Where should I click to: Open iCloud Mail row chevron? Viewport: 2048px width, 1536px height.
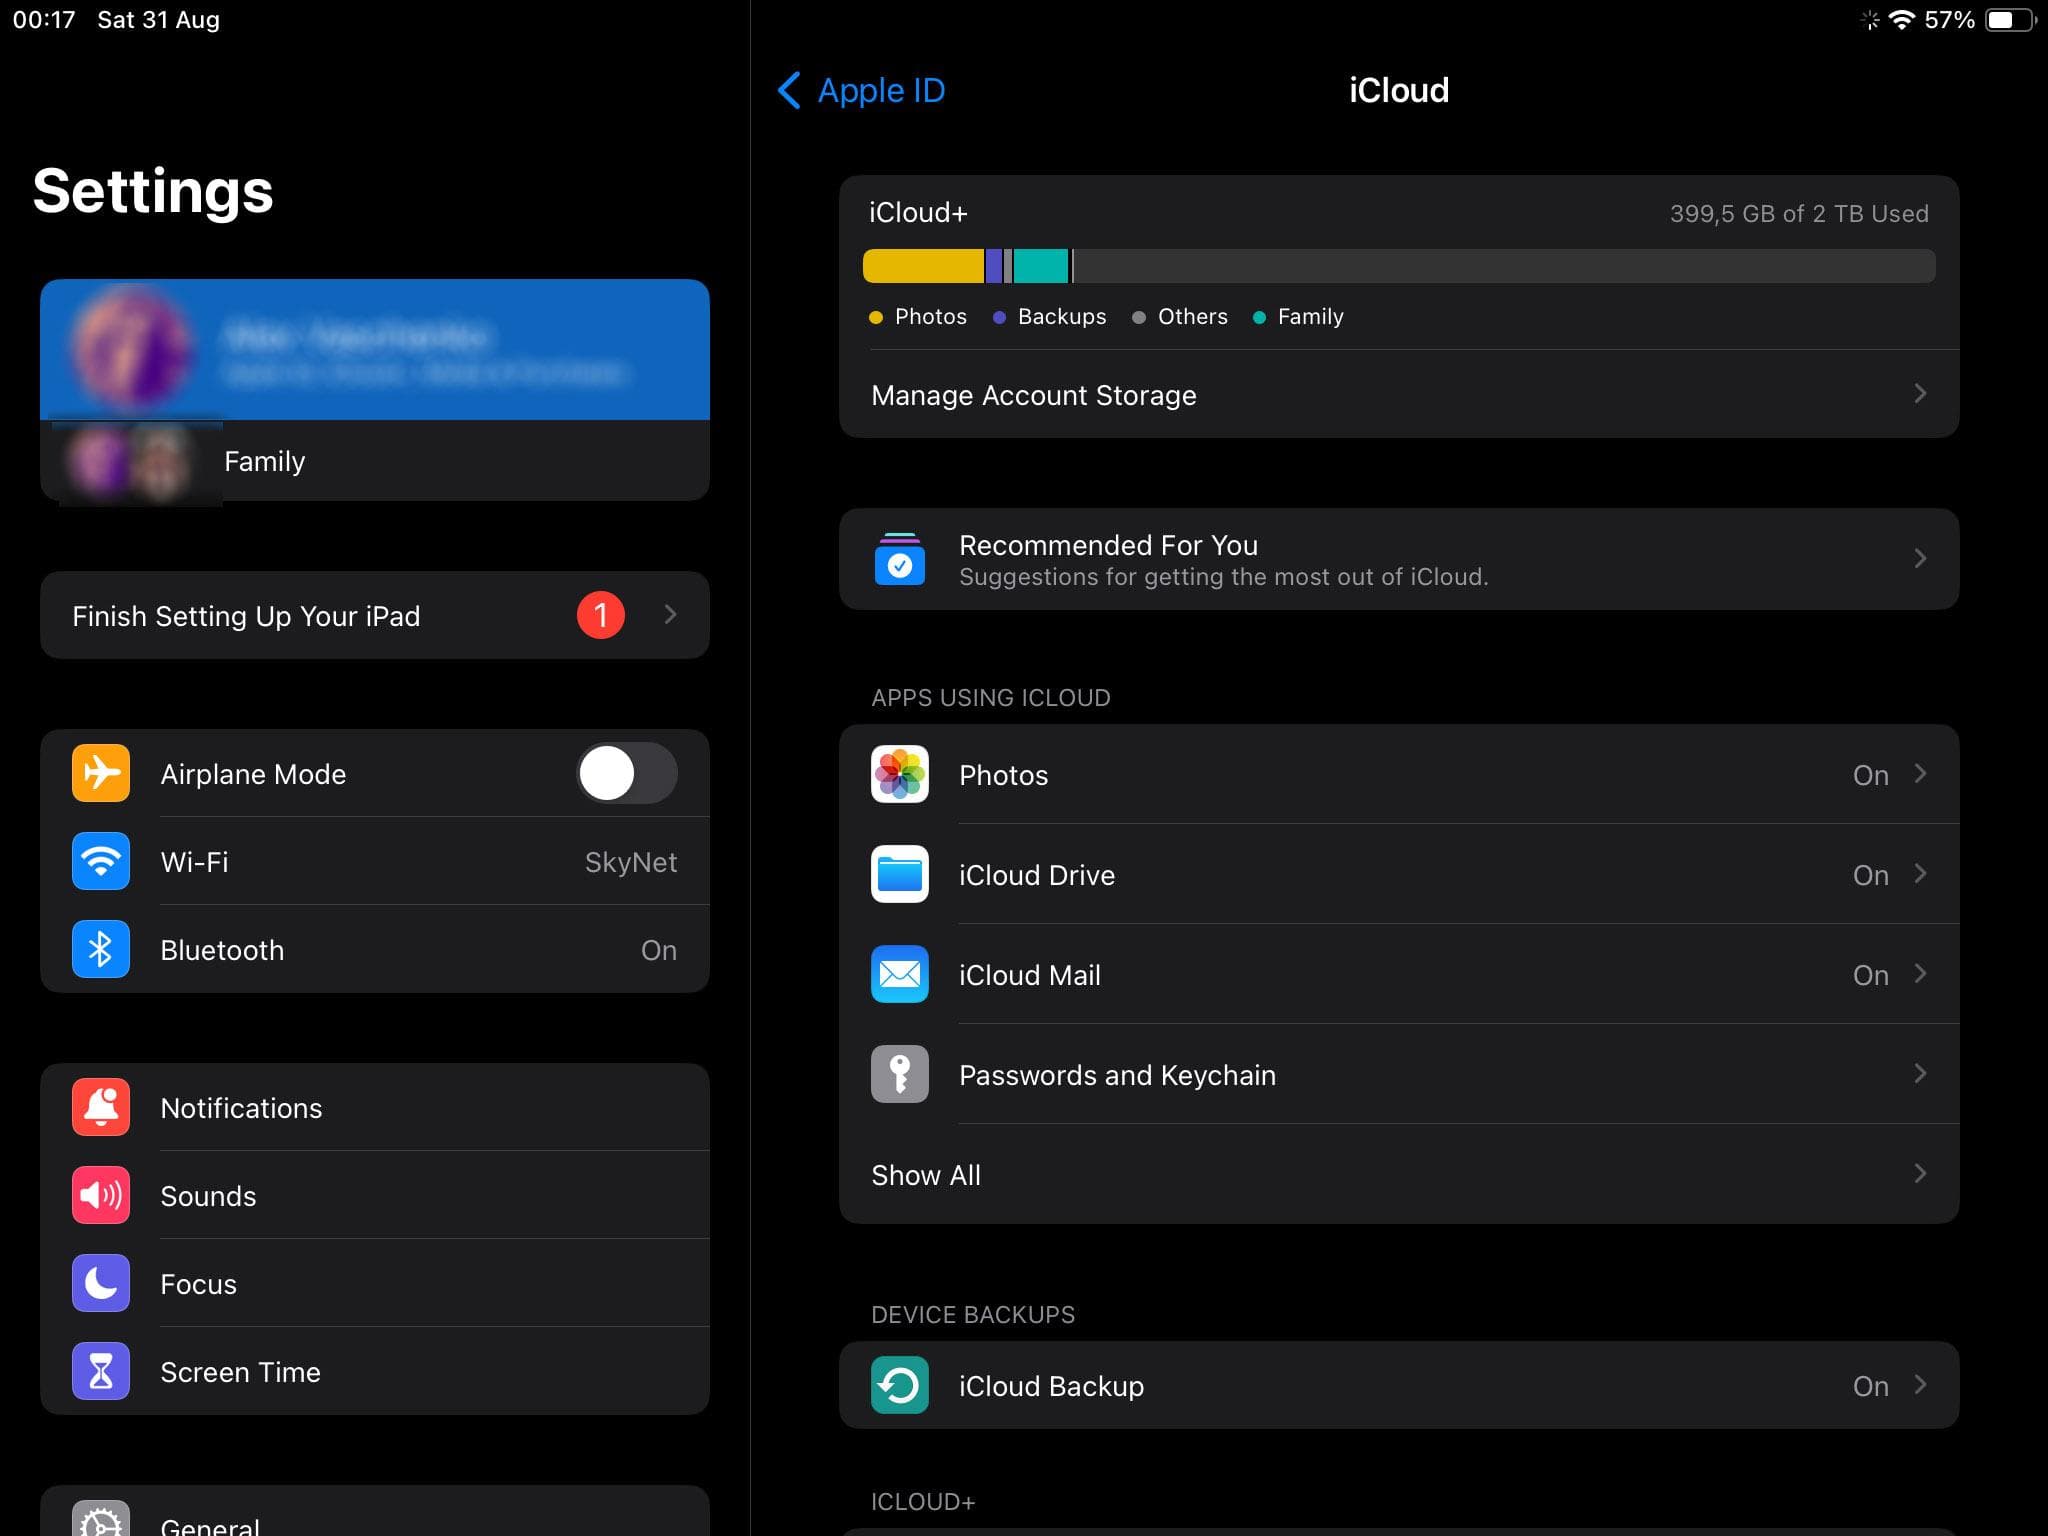point(1920,974)
